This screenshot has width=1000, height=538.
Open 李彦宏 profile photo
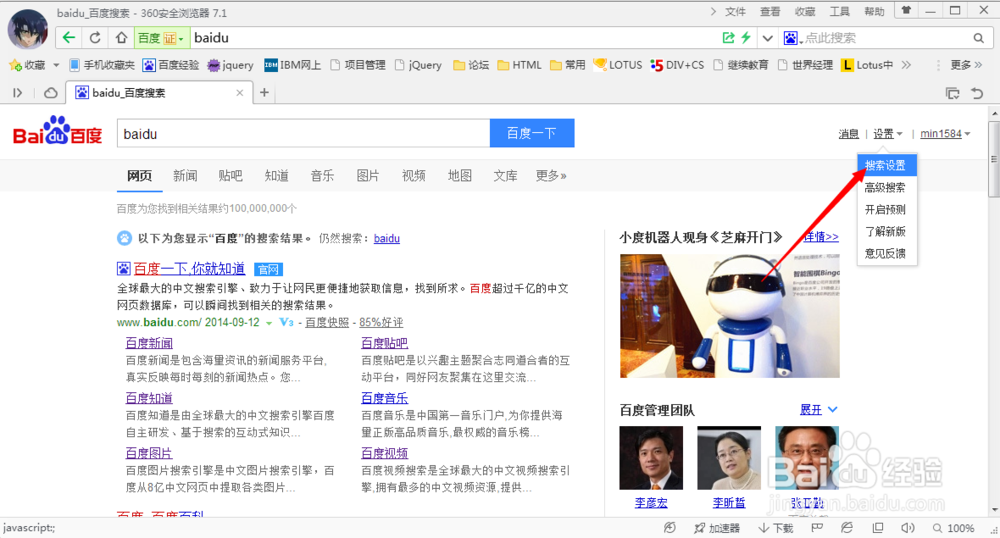pyautogui.click(x=651, y=458)
